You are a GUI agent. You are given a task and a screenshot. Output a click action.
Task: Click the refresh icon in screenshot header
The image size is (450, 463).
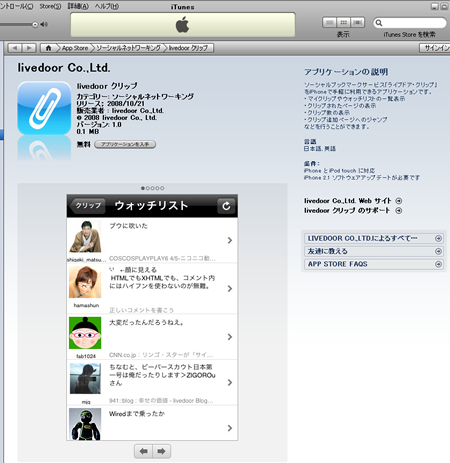point(226,206)
